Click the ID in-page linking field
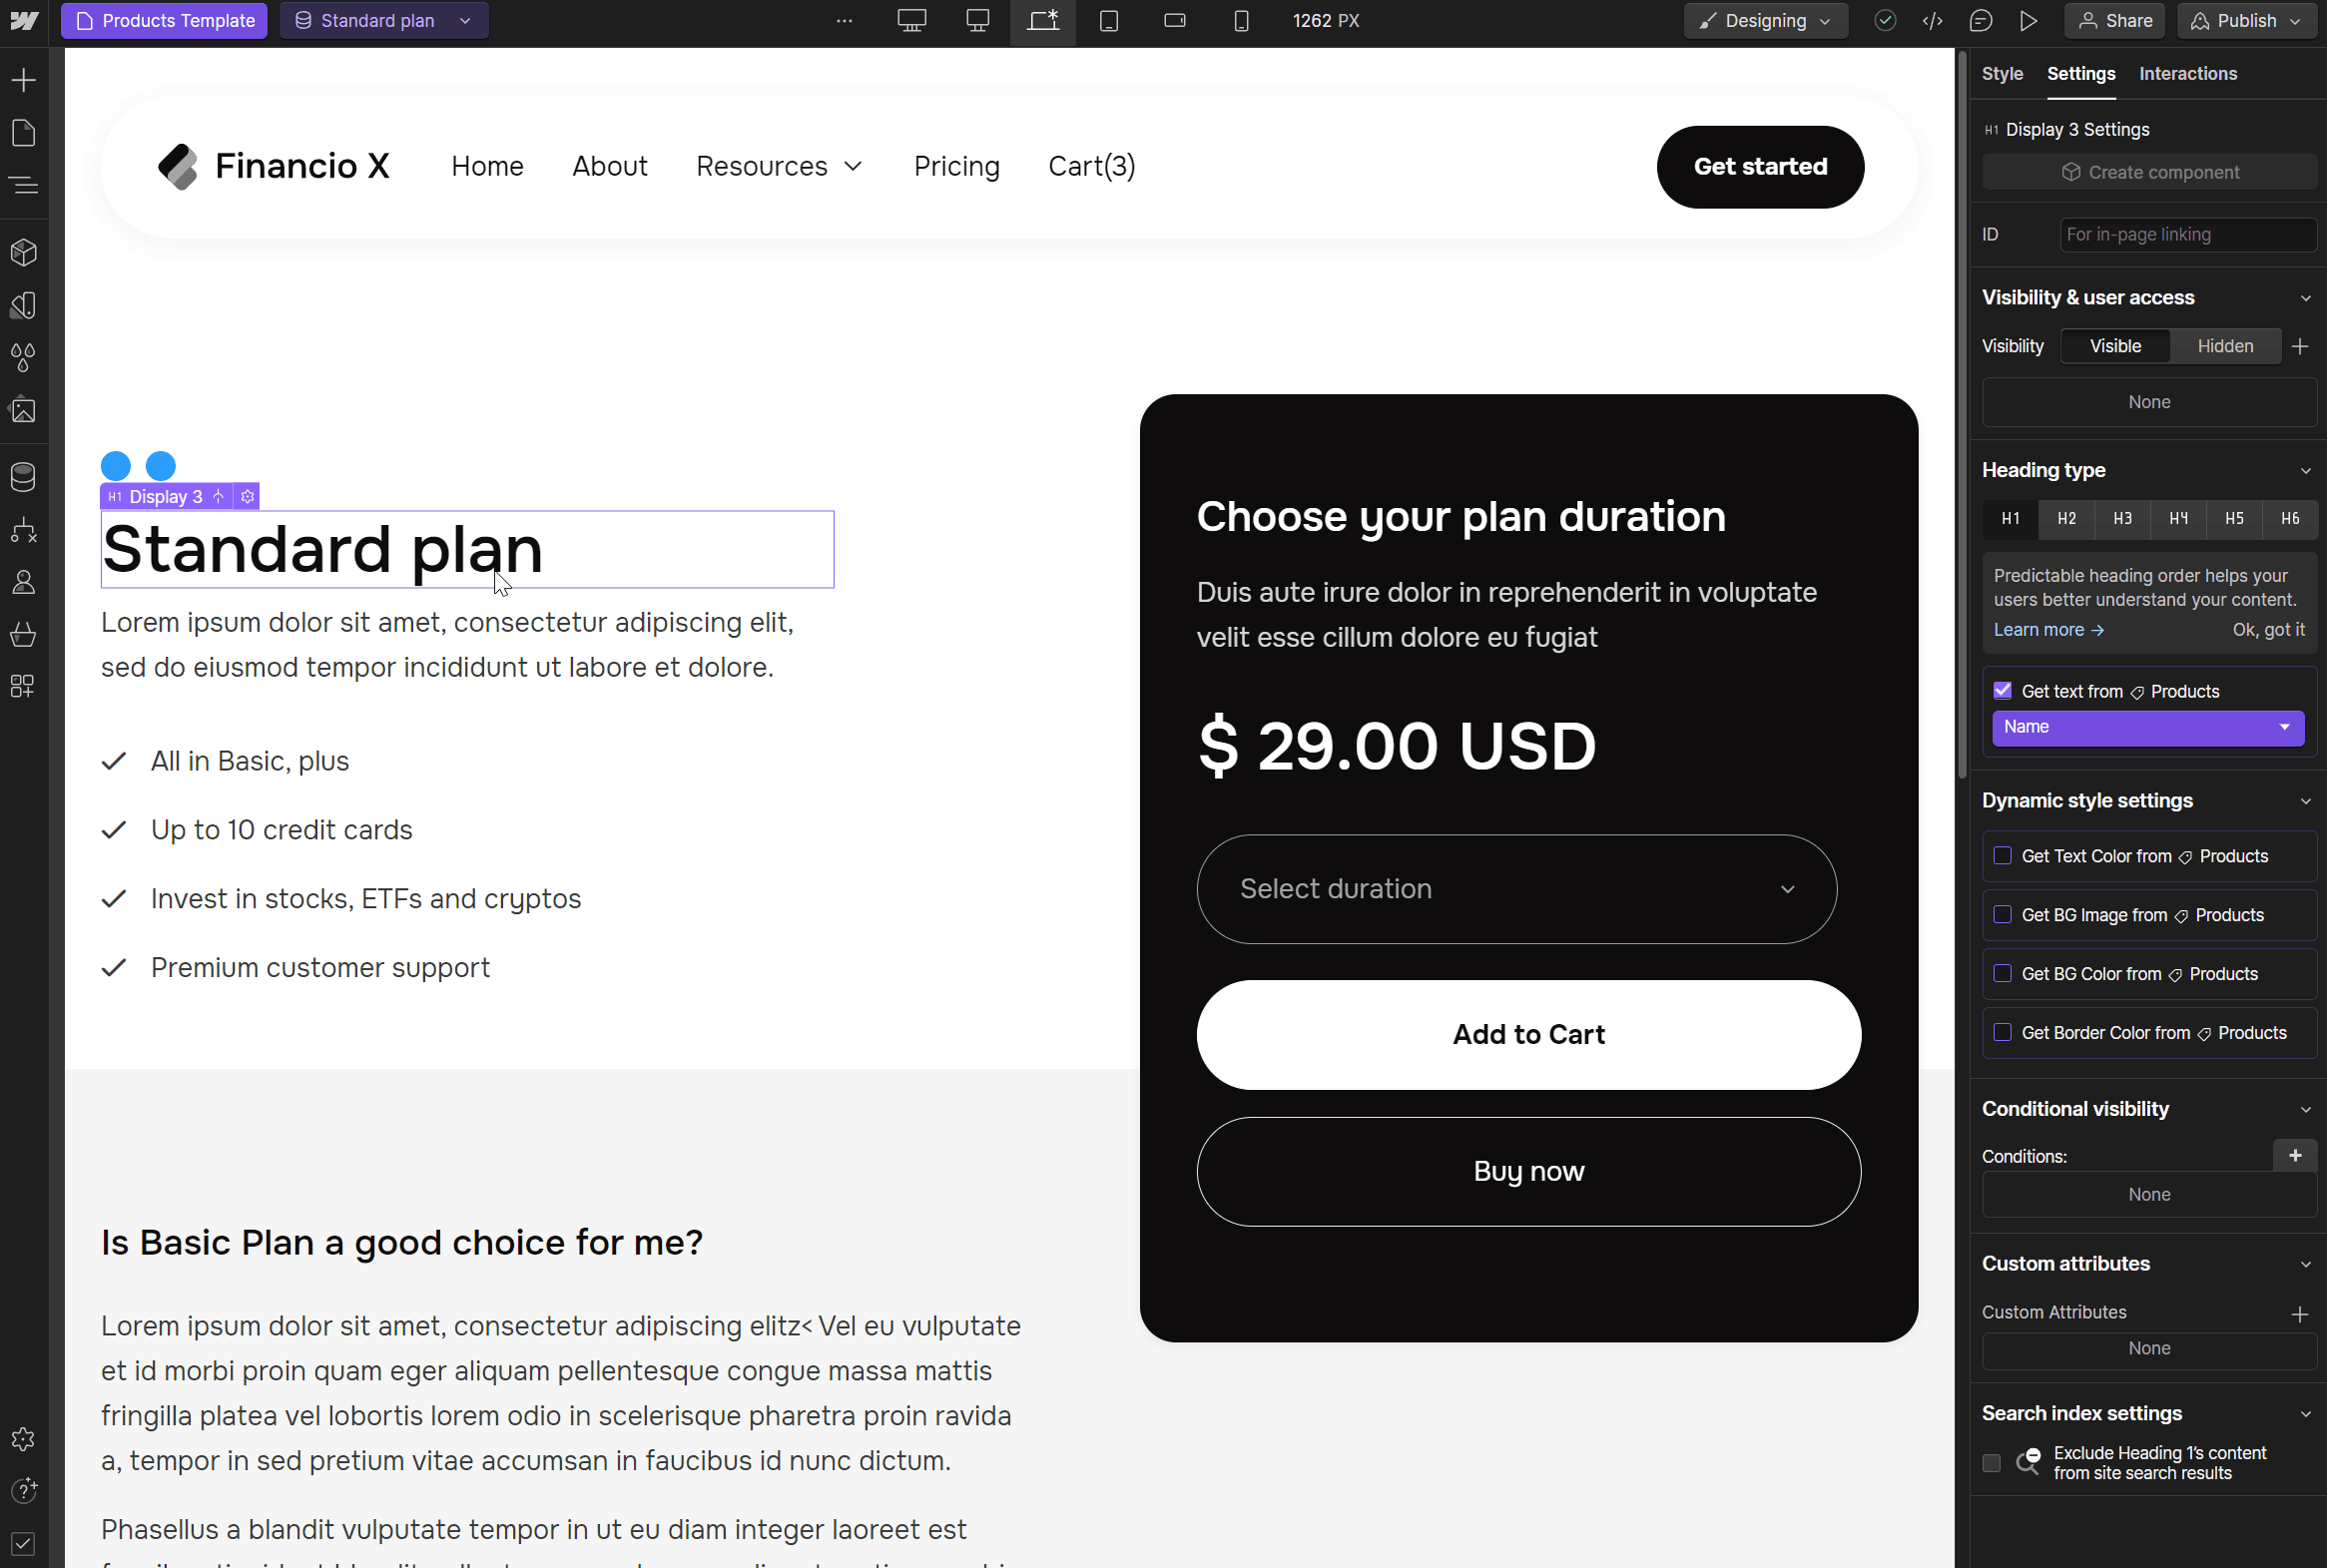The image size is (2327, 1568). 2187,234
